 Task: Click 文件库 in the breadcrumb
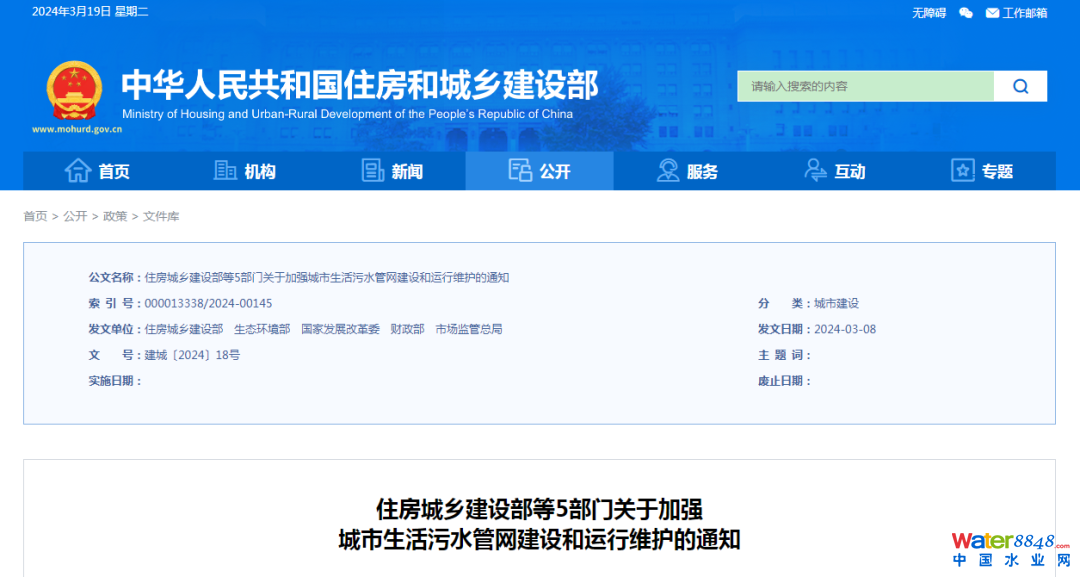[161, 216]
